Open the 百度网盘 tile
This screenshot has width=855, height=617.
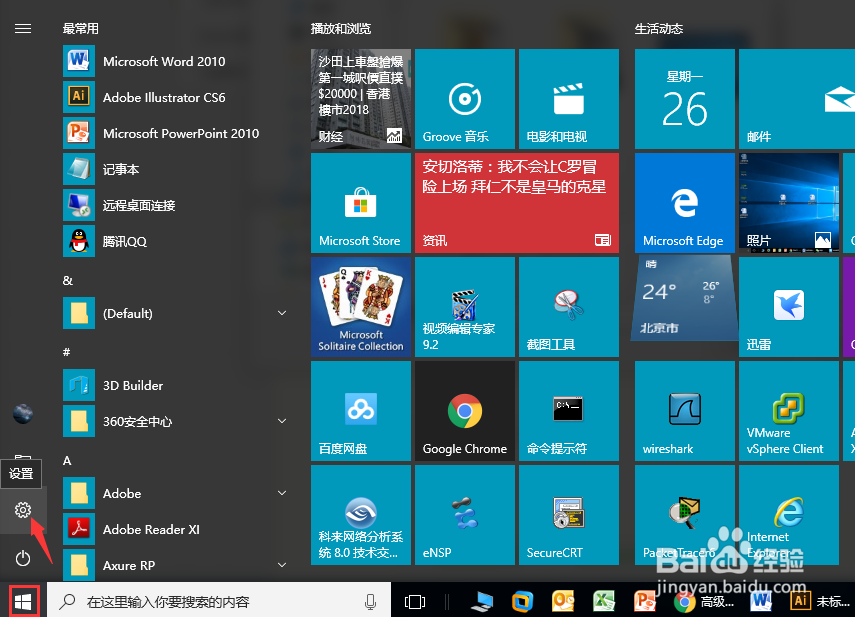coord(361,410)
